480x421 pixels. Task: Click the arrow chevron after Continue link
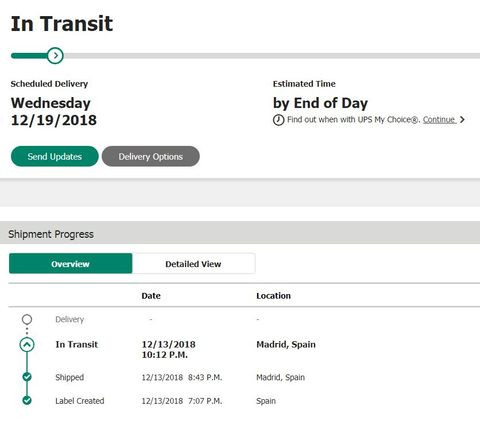point(462,120)
